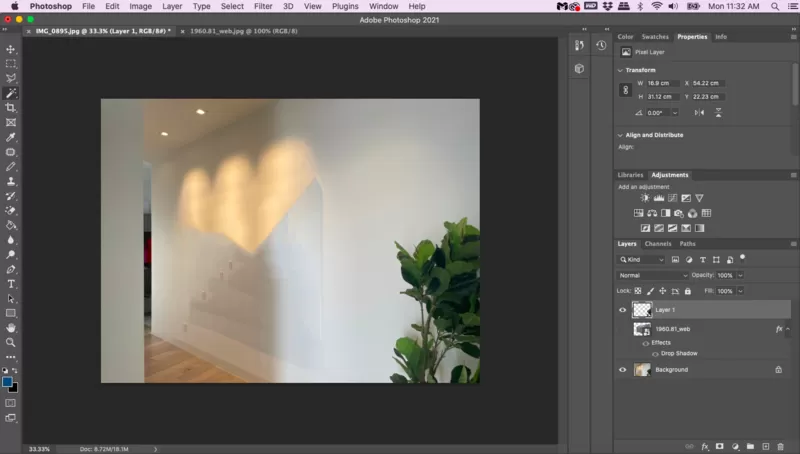Add a Hue/Saturation adjustment
Image resolution: width=800 pixels, height=454 pixels.
(x=638, y=213)
